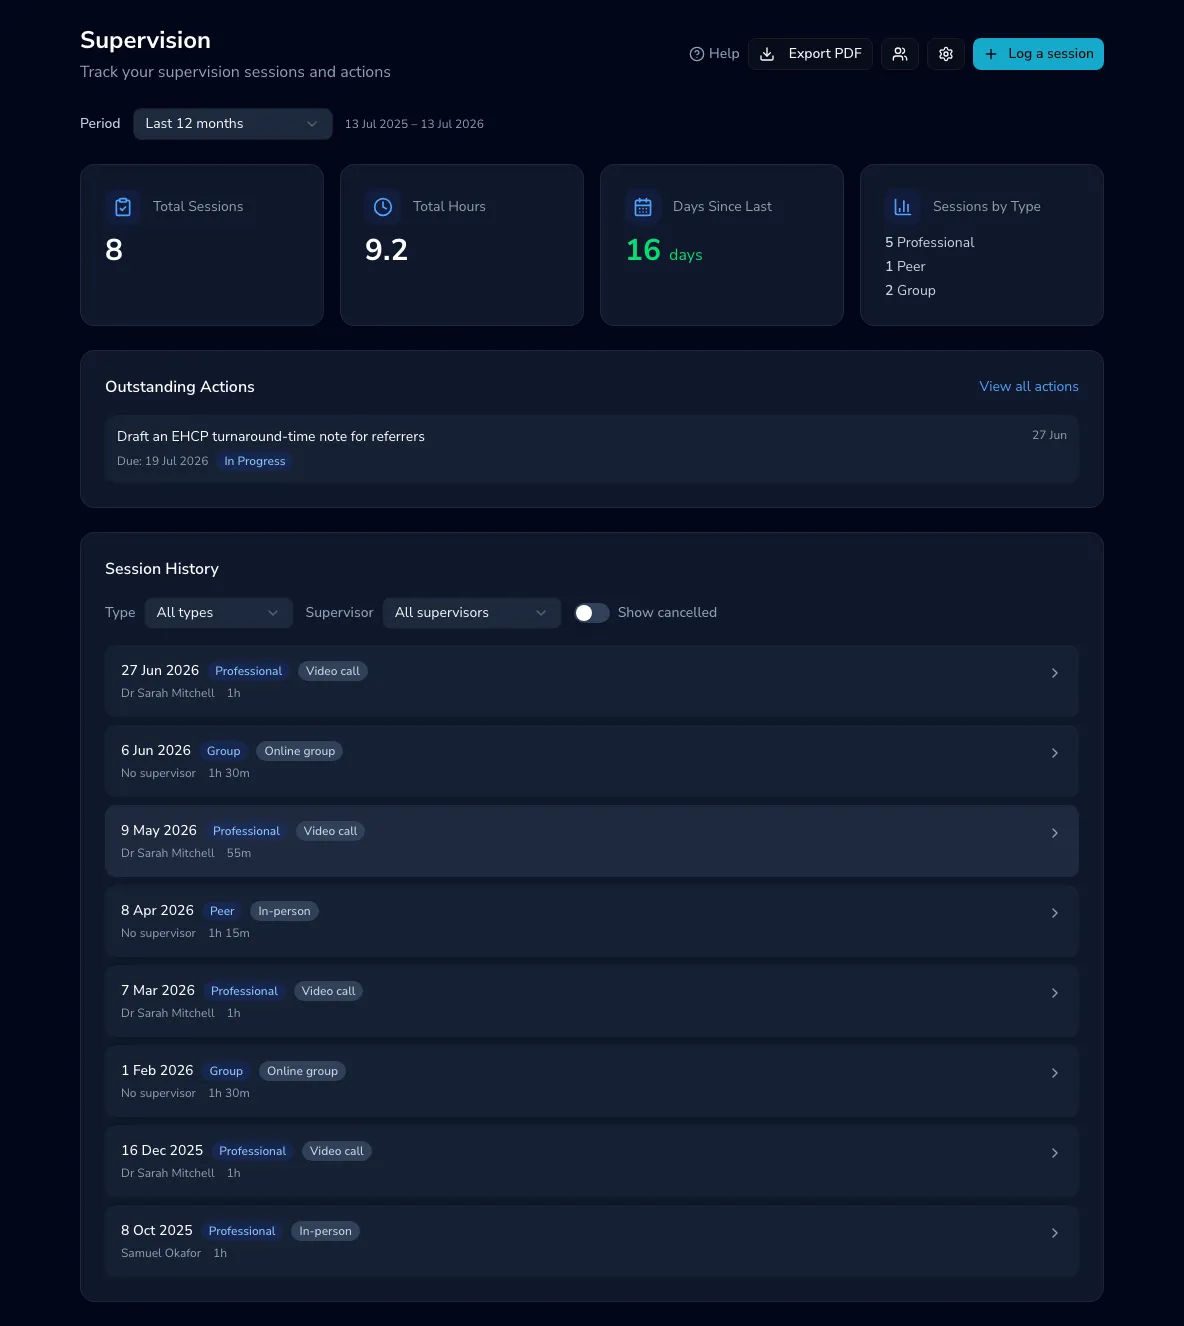Open Help via question mark icon
The image size is (1184, 1326).
[x=697, y=54]
